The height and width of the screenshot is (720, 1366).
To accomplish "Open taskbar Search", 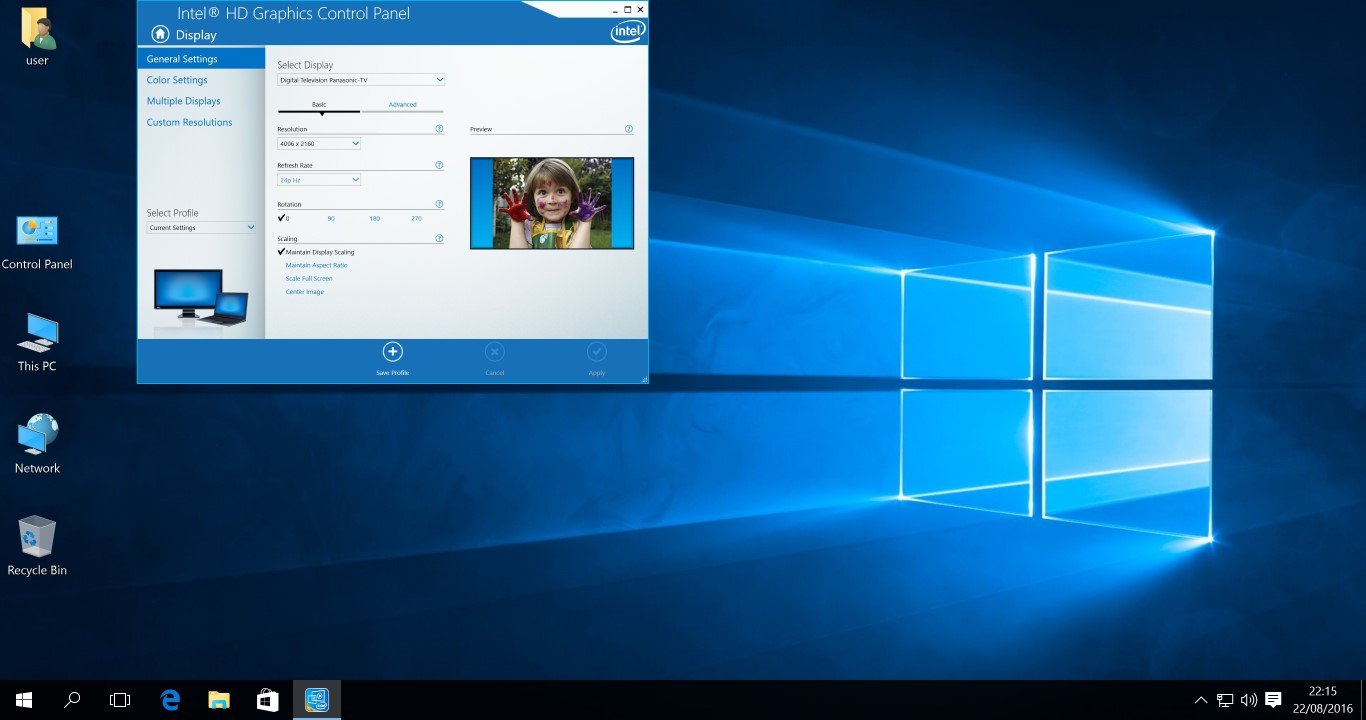I will (x=72, y=700).
